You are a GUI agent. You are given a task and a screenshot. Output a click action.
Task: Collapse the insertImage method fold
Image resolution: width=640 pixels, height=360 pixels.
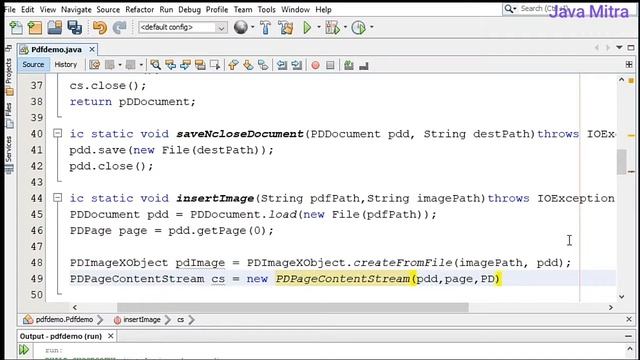click(58, 198)
